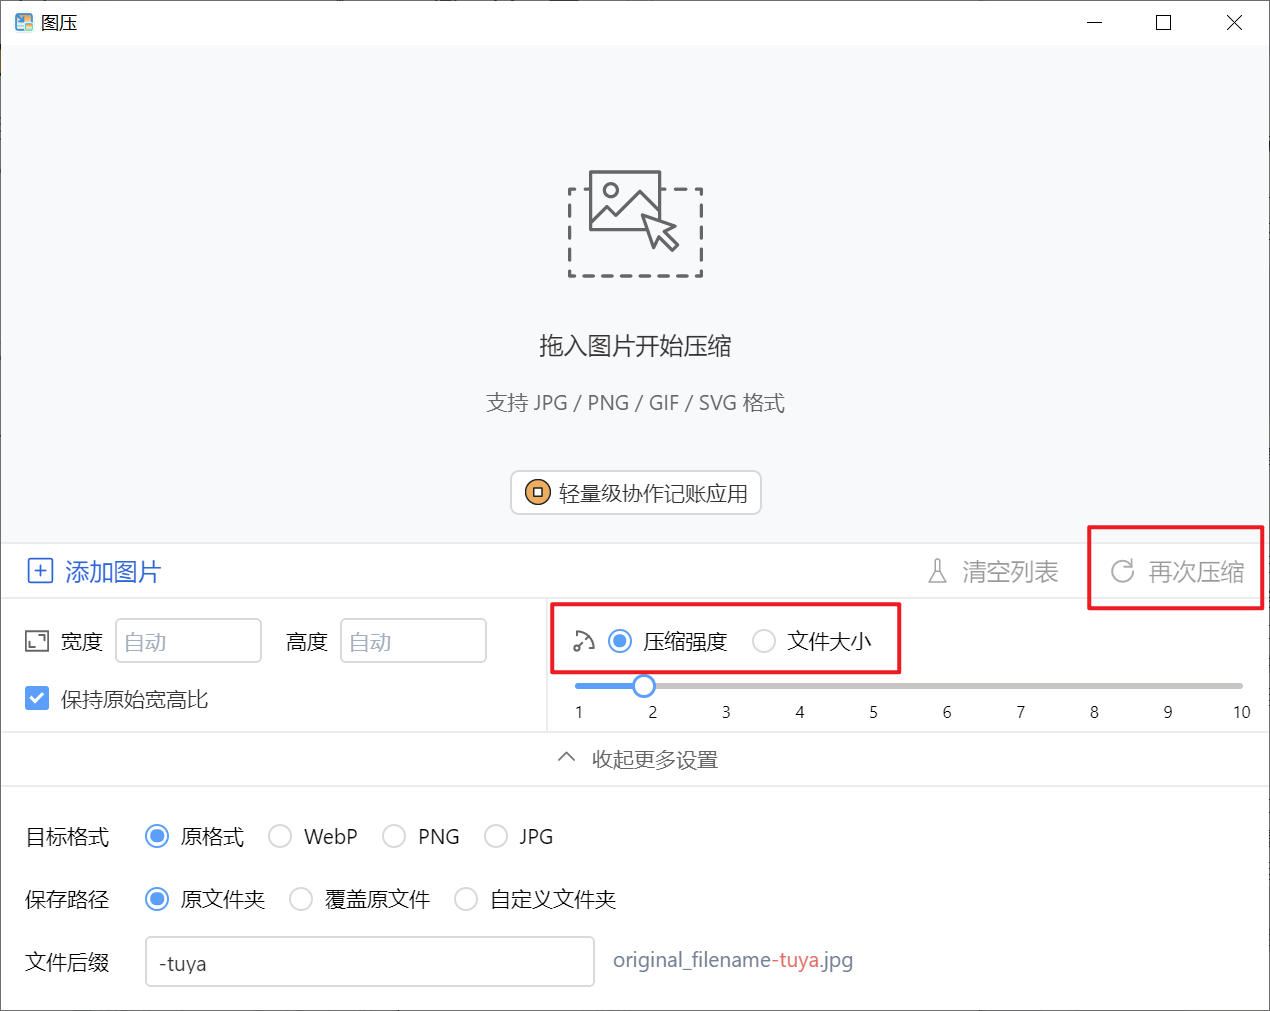The height and width of the screenshot is (1011, 1270).
Task: Choose 原格式 as target format
Action: point(157,836)
